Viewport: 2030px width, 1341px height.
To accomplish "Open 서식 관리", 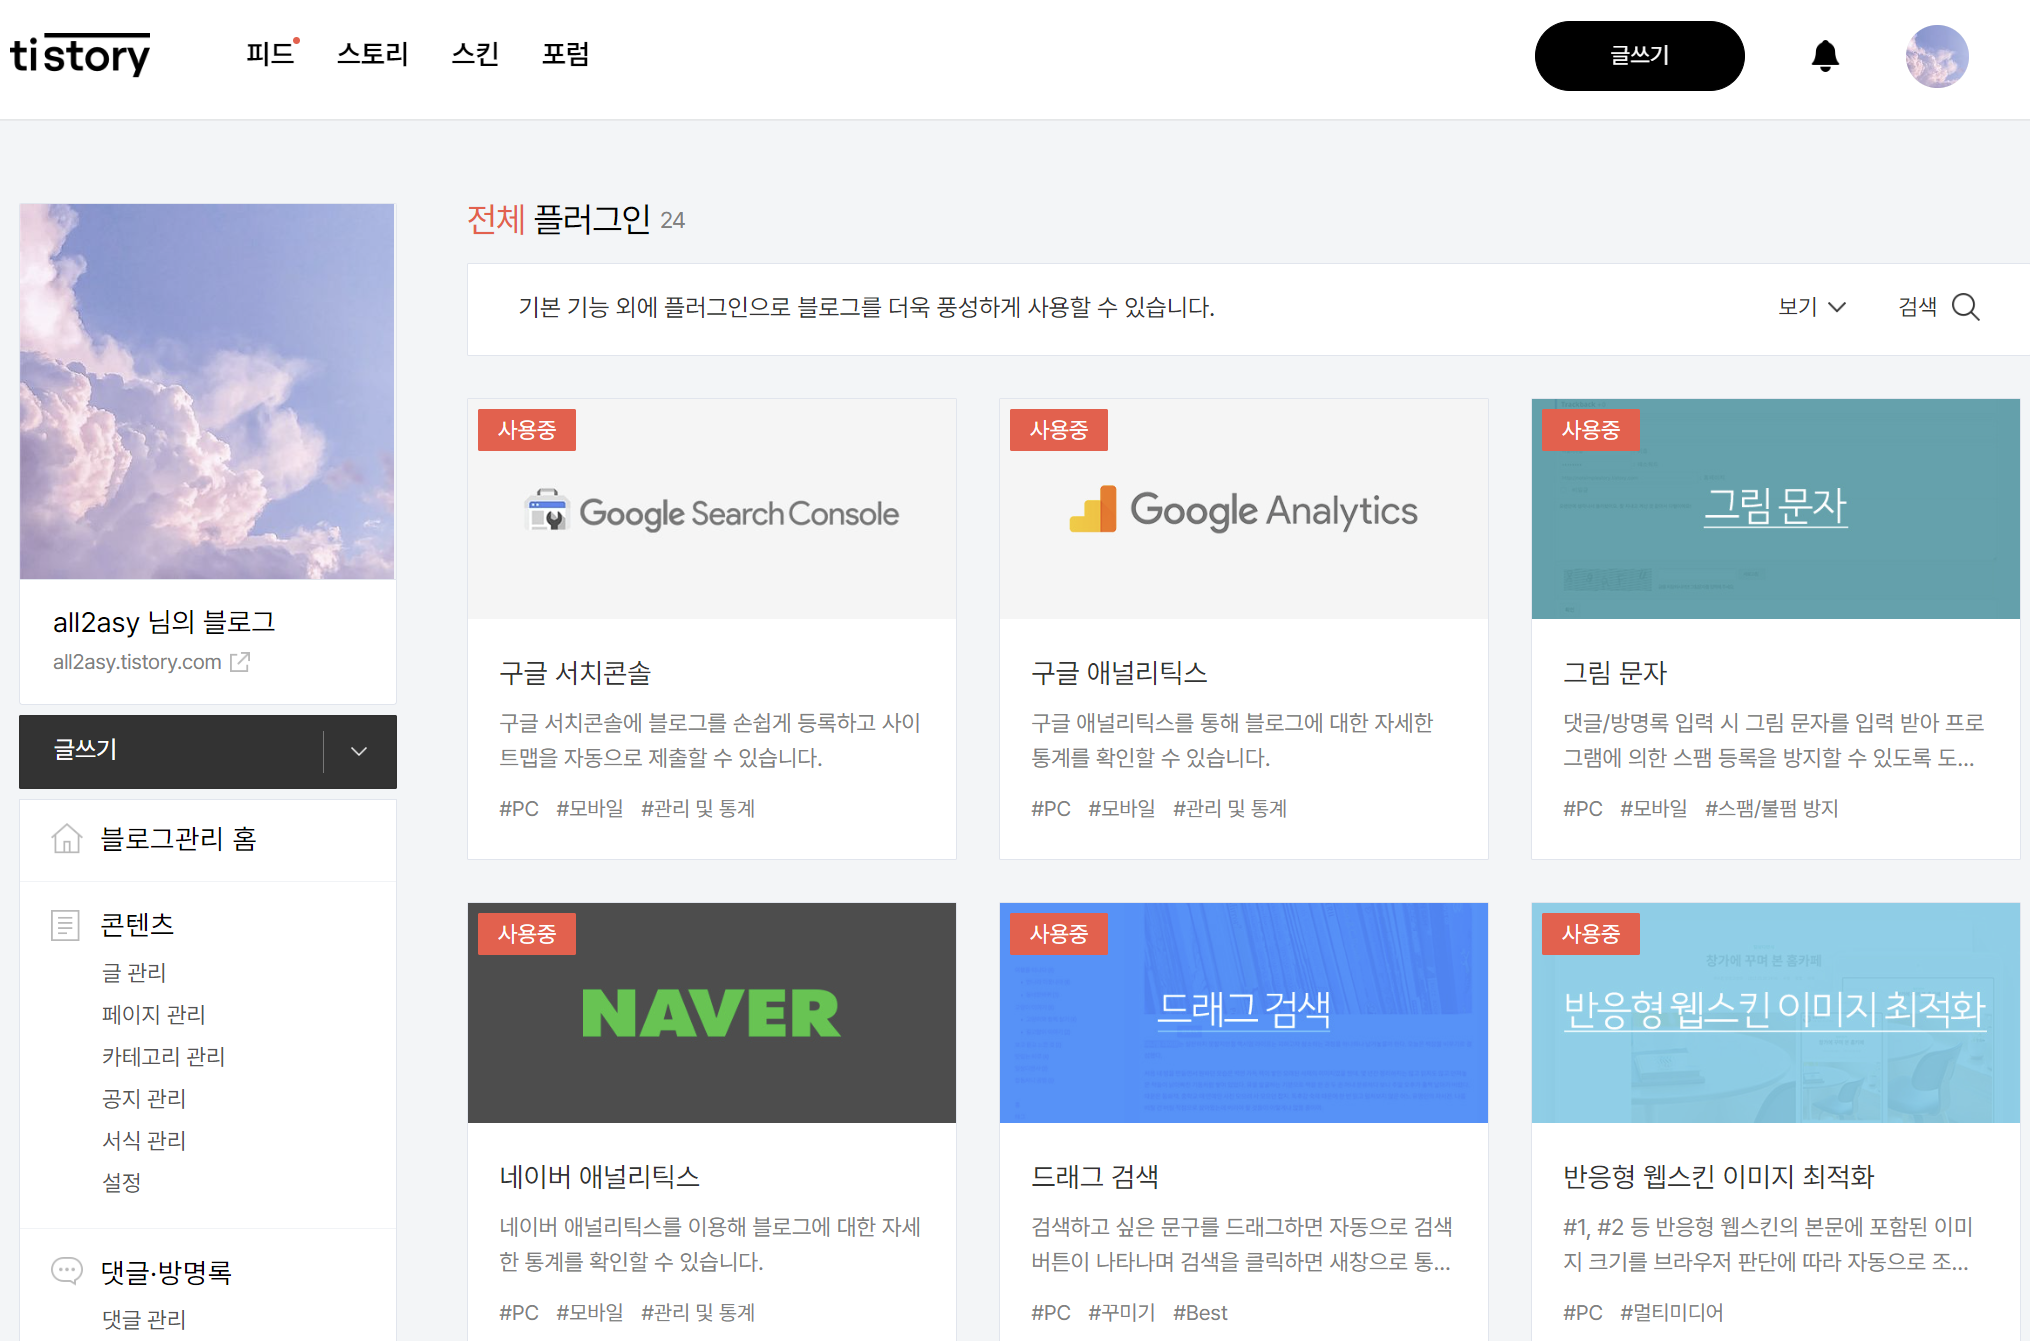I will (x=144, y=1140).
